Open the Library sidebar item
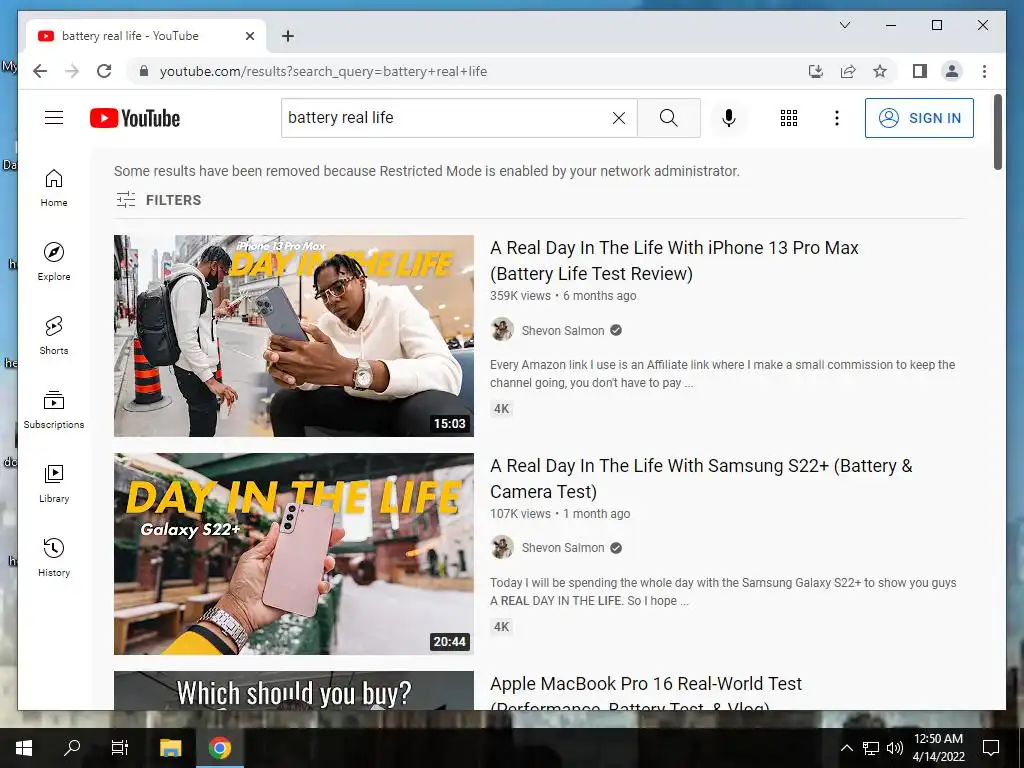 (54, 484)
